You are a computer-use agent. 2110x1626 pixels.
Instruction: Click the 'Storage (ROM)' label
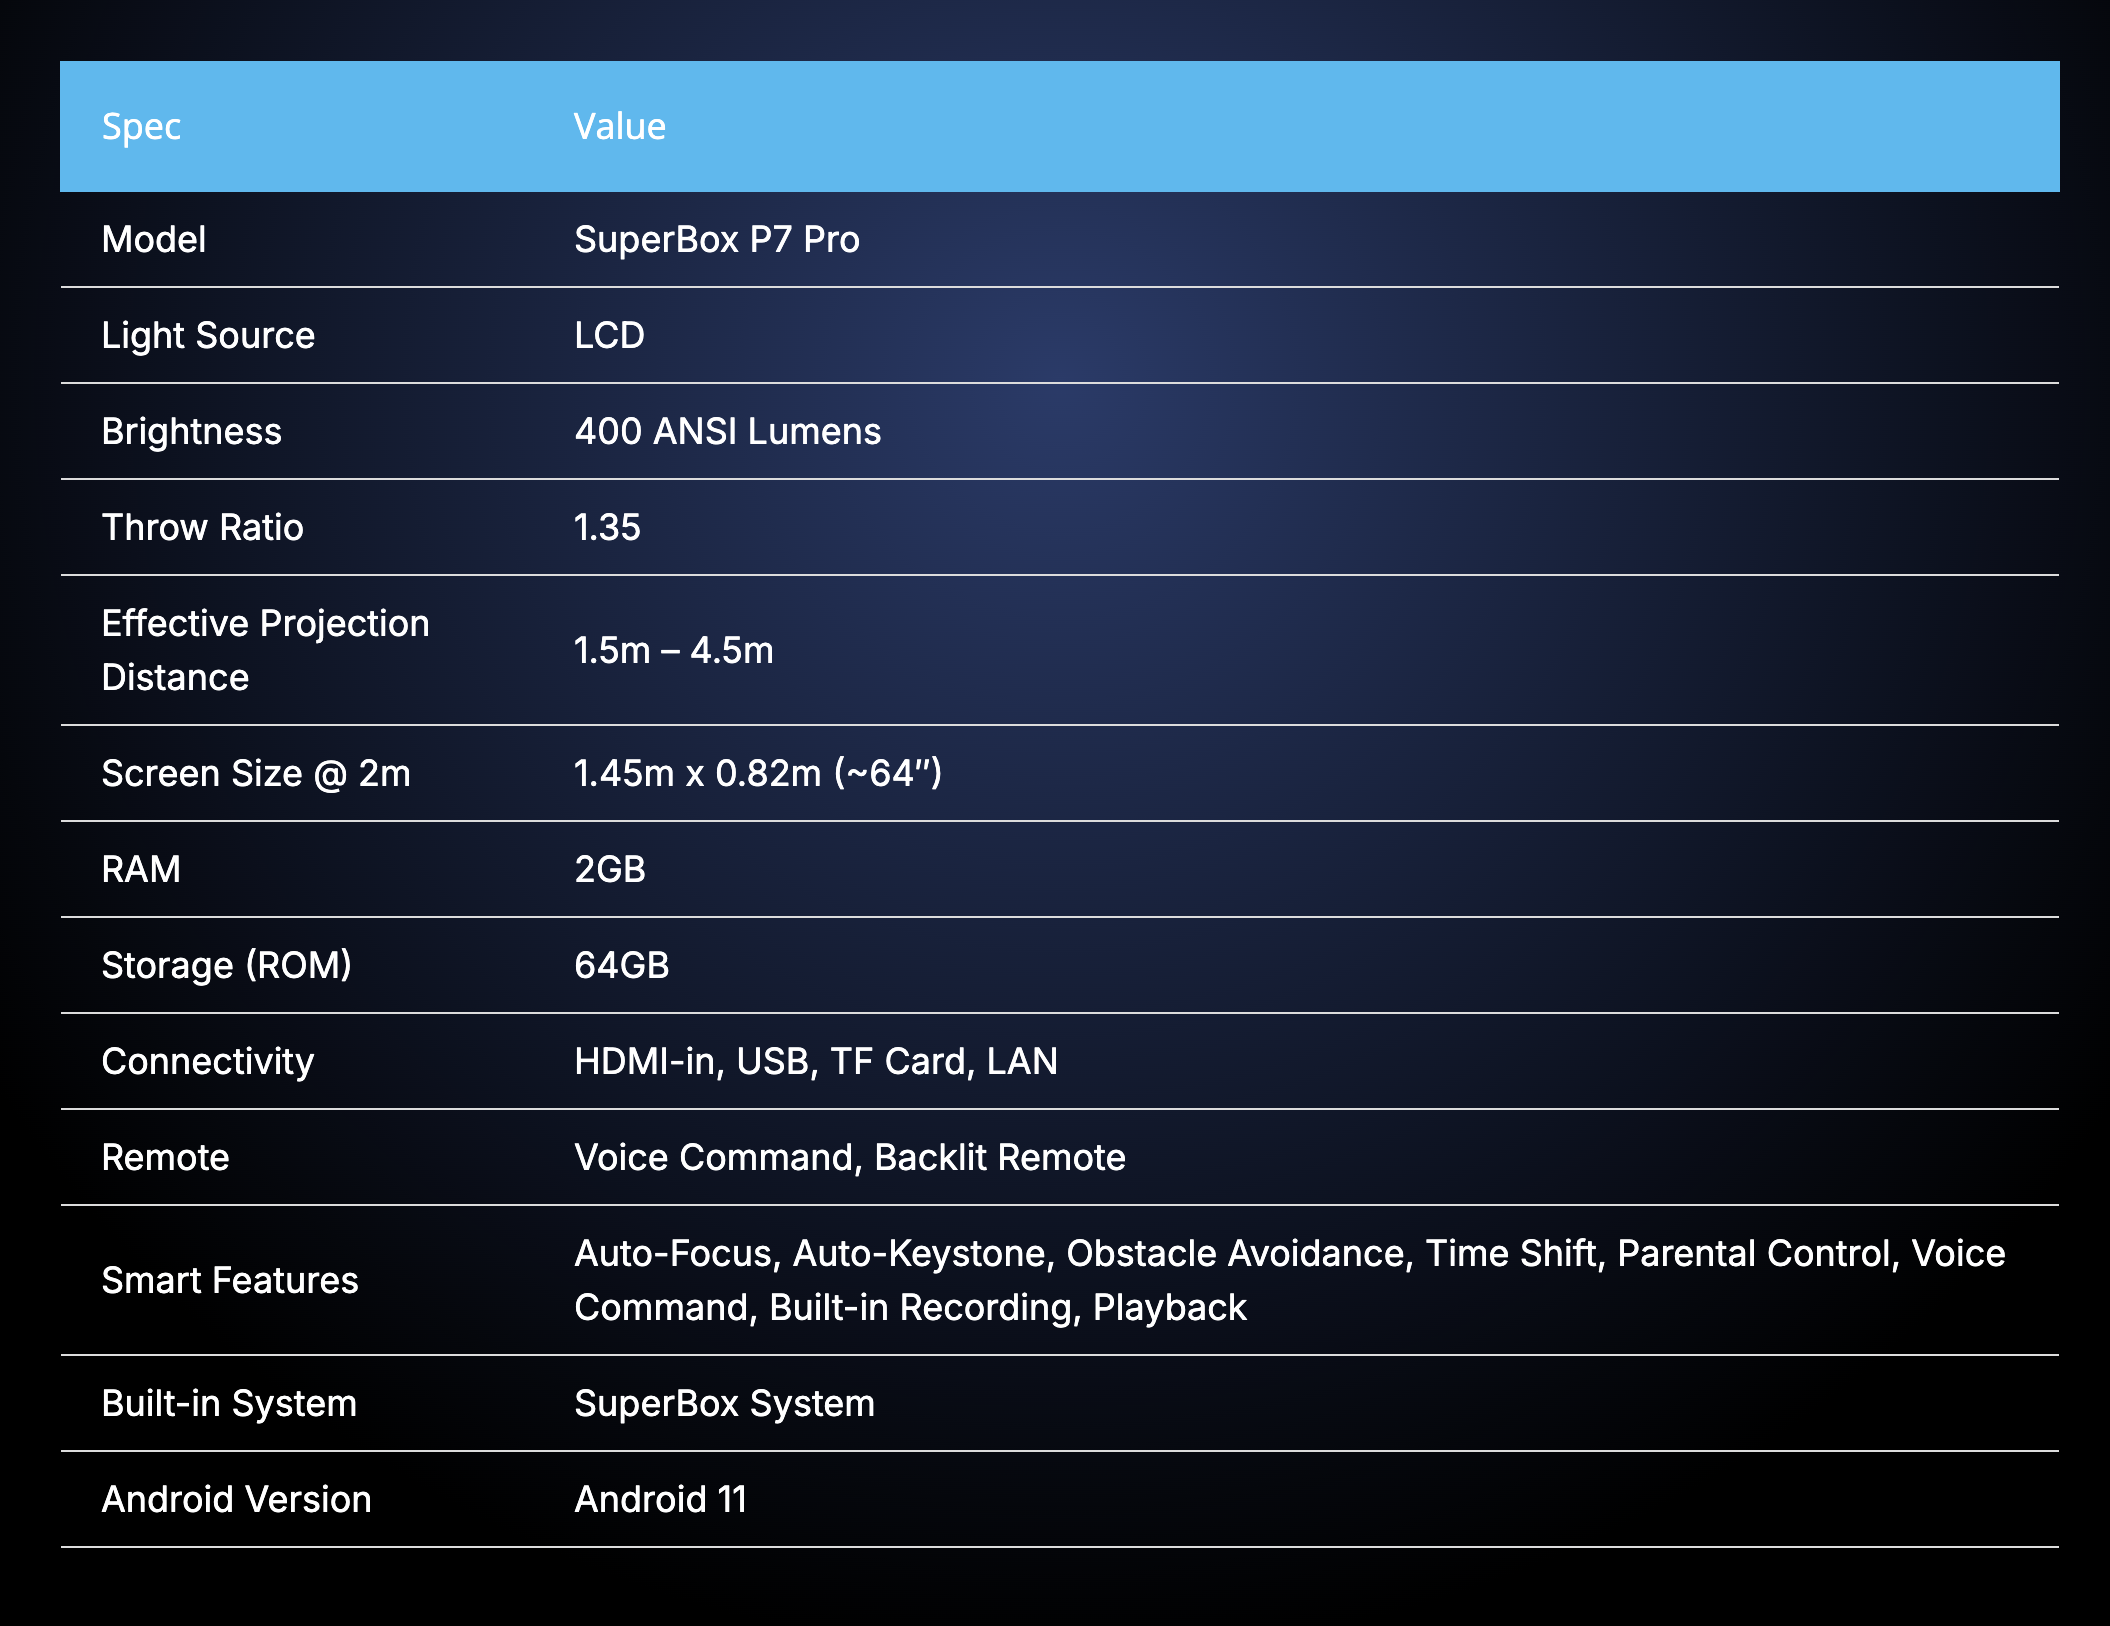pos(227,966)
